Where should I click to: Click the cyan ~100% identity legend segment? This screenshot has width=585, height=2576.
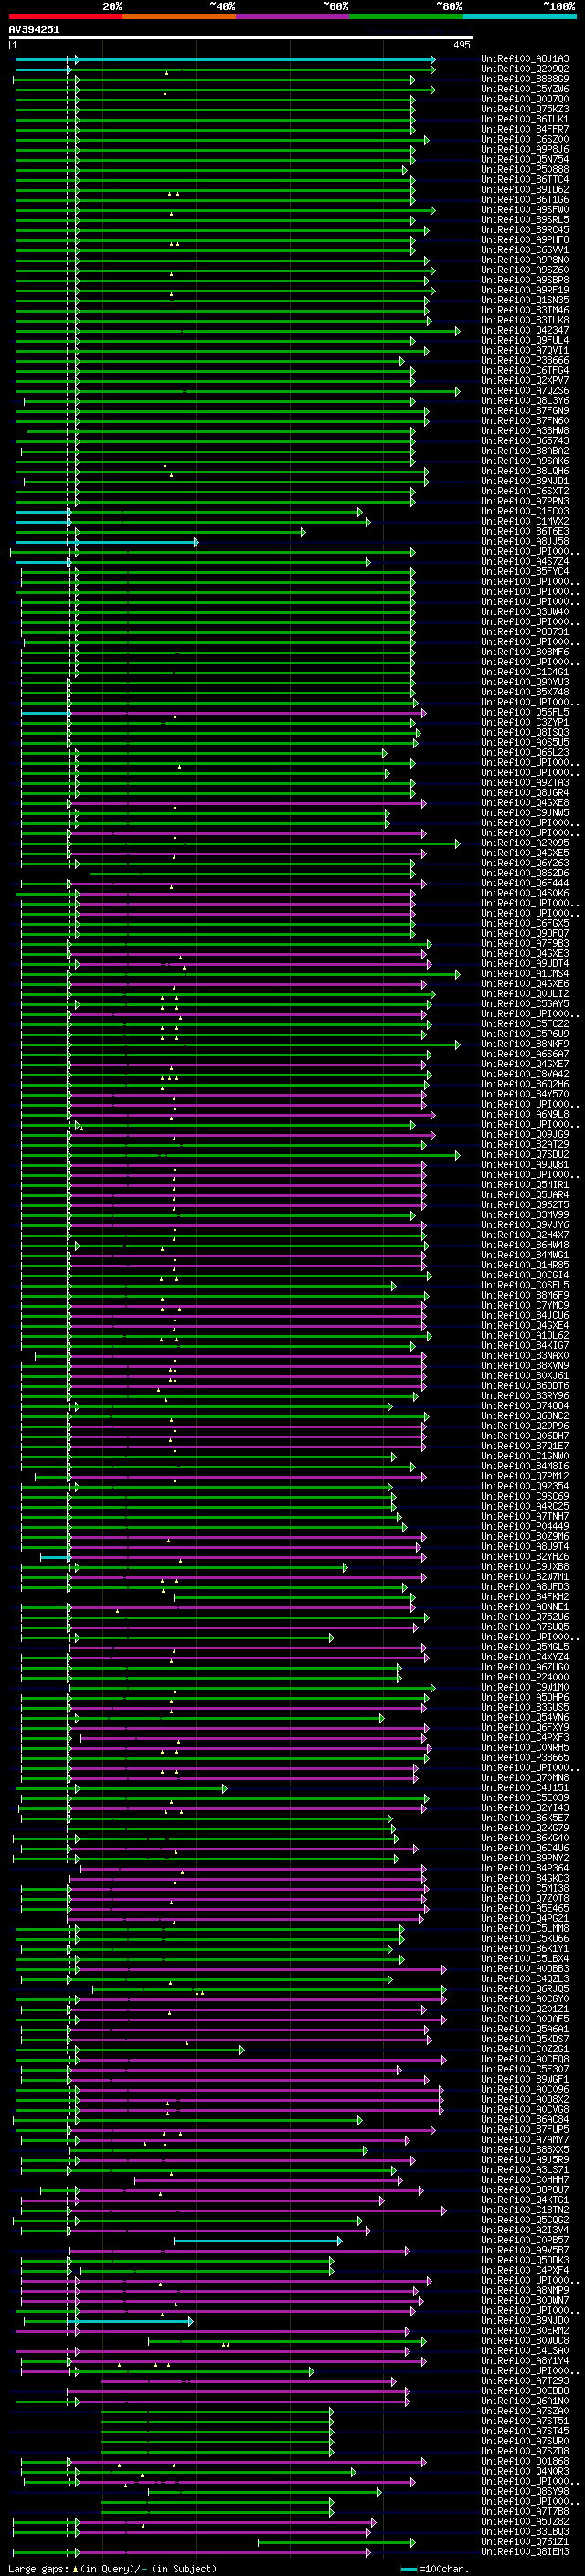(x=519, y=16)
